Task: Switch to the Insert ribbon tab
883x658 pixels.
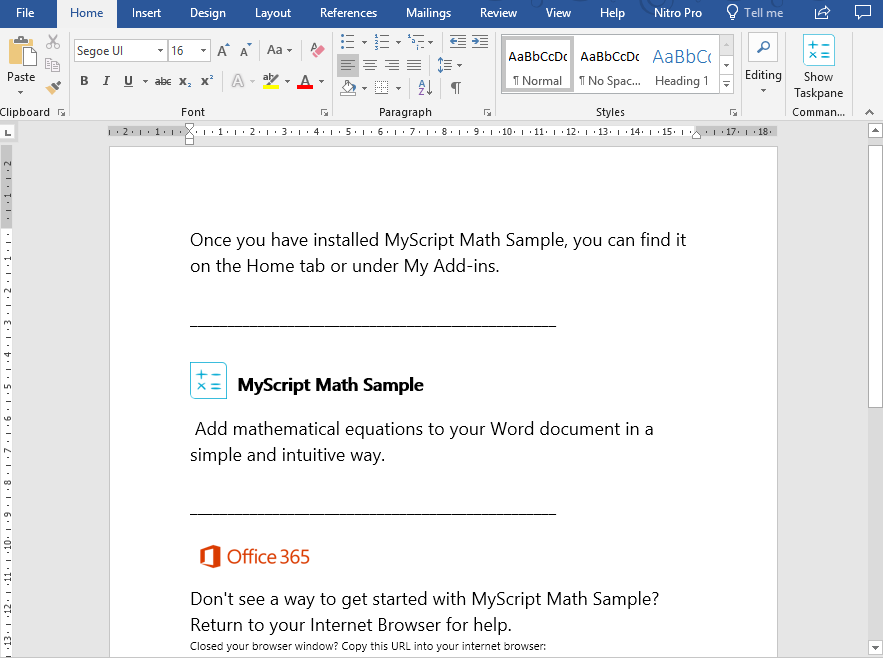Action: click(x=146, y=13)
